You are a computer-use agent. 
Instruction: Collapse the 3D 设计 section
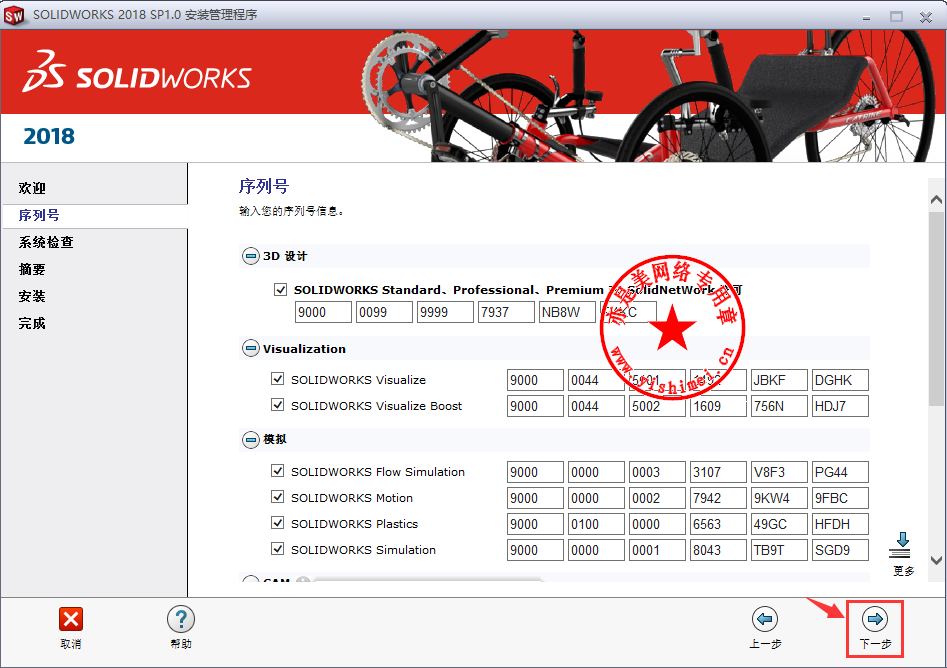pos(251,256)
